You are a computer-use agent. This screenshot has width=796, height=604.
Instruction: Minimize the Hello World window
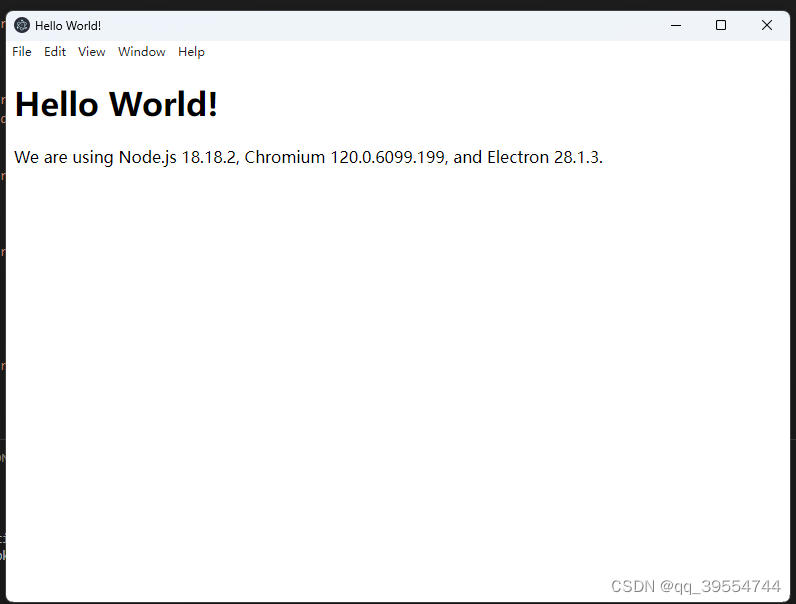point(676,25)
